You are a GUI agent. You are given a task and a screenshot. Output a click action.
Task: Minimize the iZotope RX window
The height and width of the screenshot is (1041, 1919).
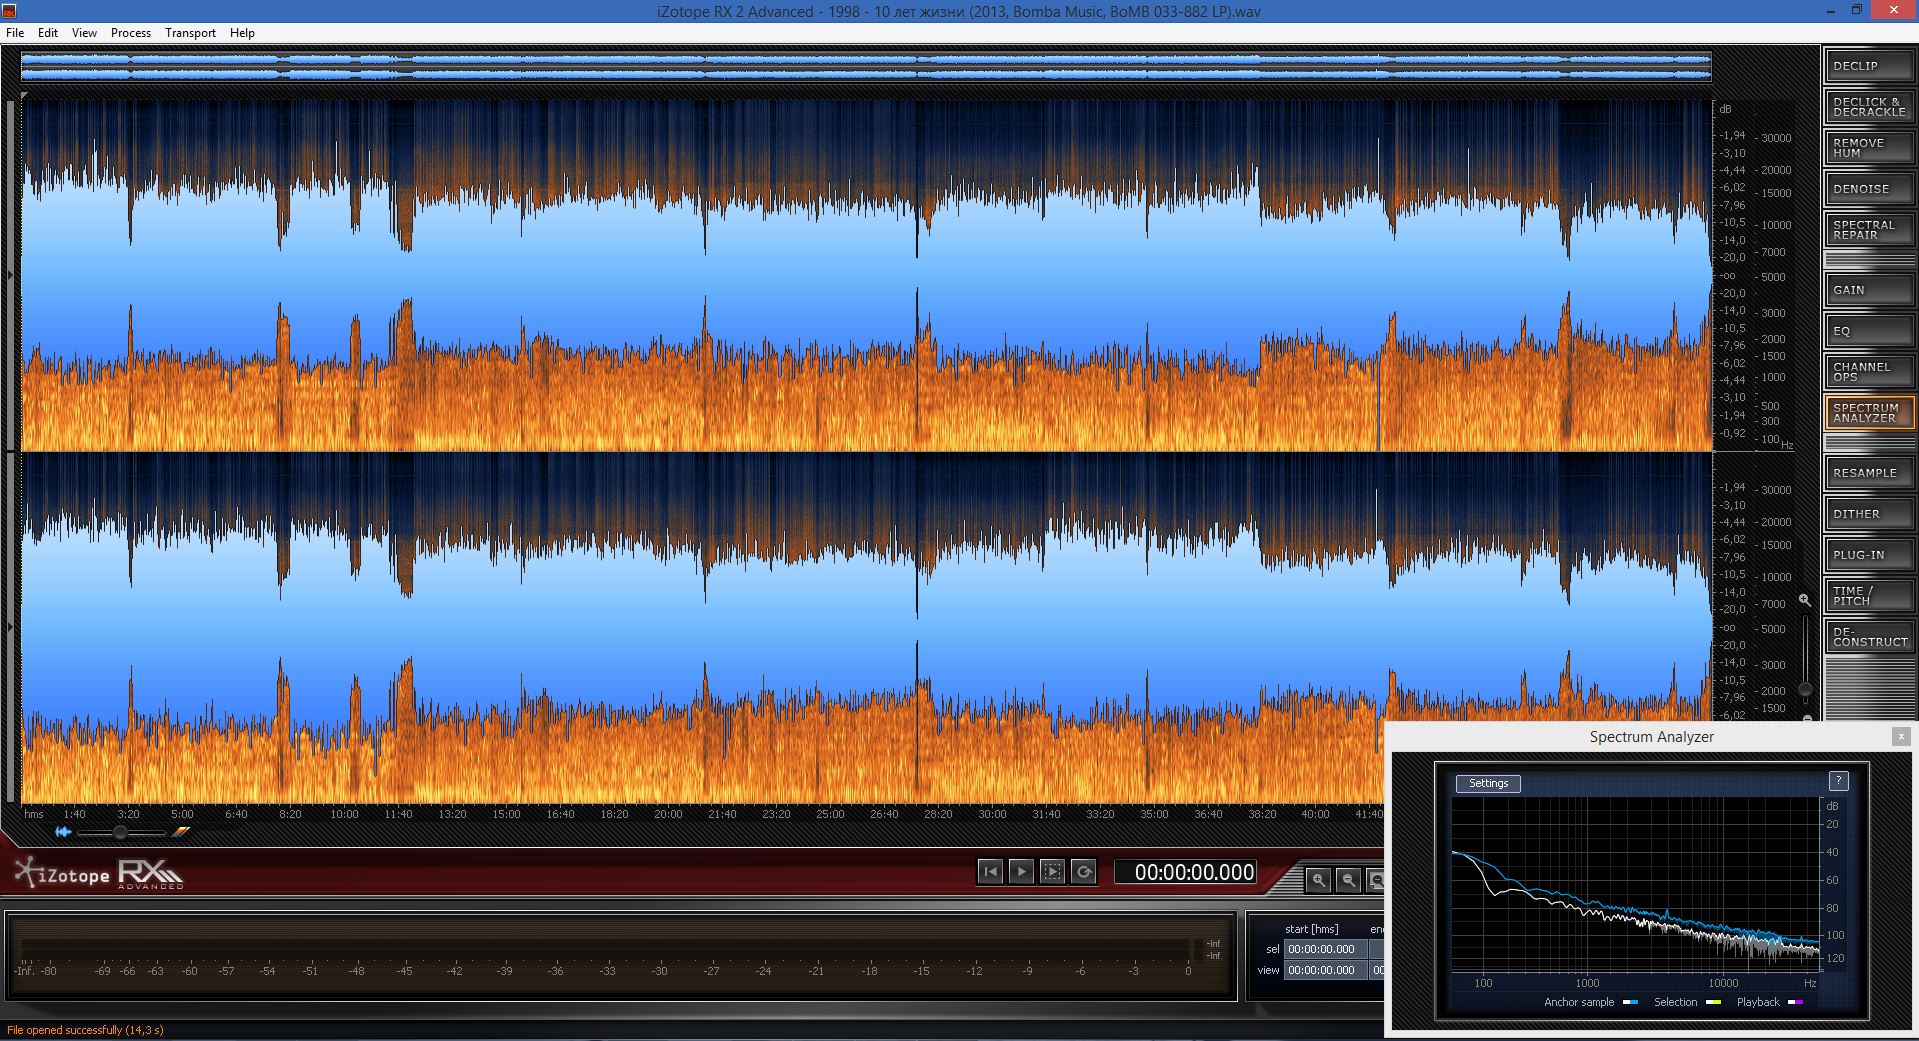(1829, 11)
